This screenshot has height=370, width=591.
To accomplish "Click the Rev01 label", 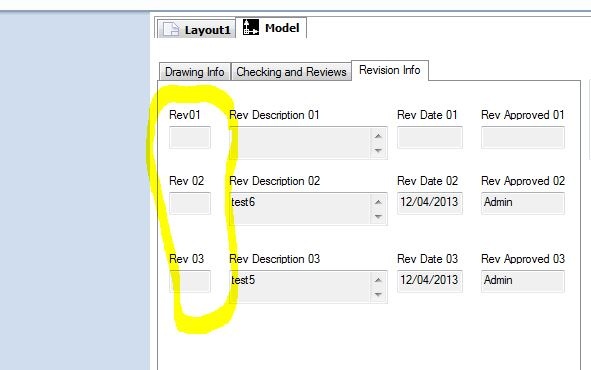I will (x=185, y=115).
